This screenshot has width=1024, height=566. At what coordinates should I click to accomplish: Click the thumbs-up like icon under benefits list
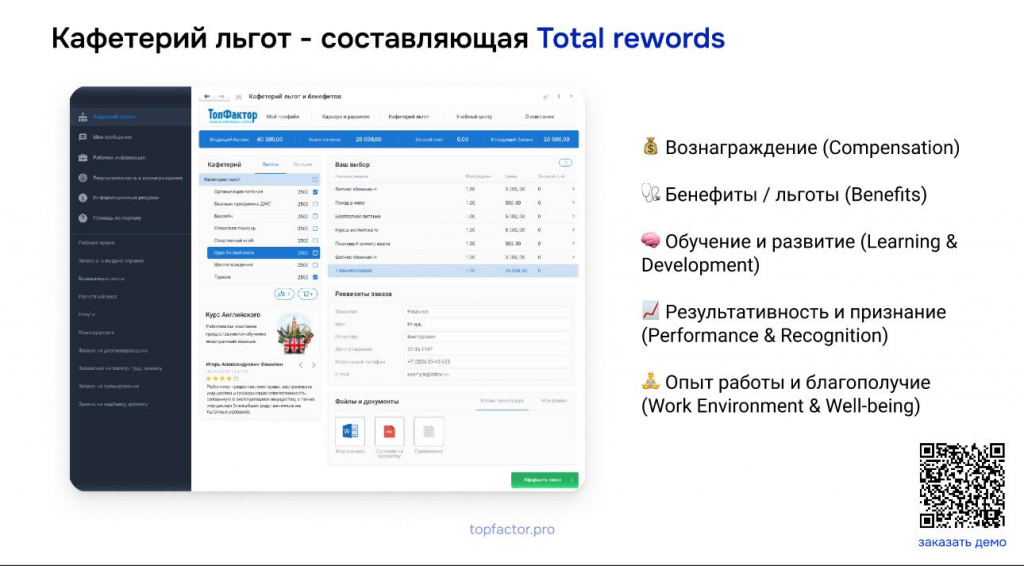284,294
